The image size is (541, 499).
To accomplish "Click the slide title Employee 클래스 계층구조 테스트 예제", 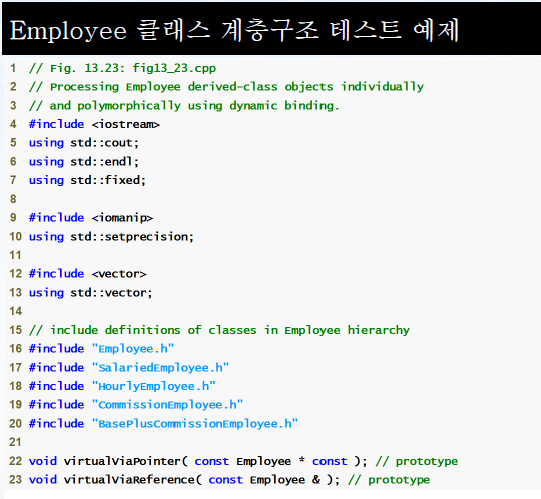I will [234, 31].
